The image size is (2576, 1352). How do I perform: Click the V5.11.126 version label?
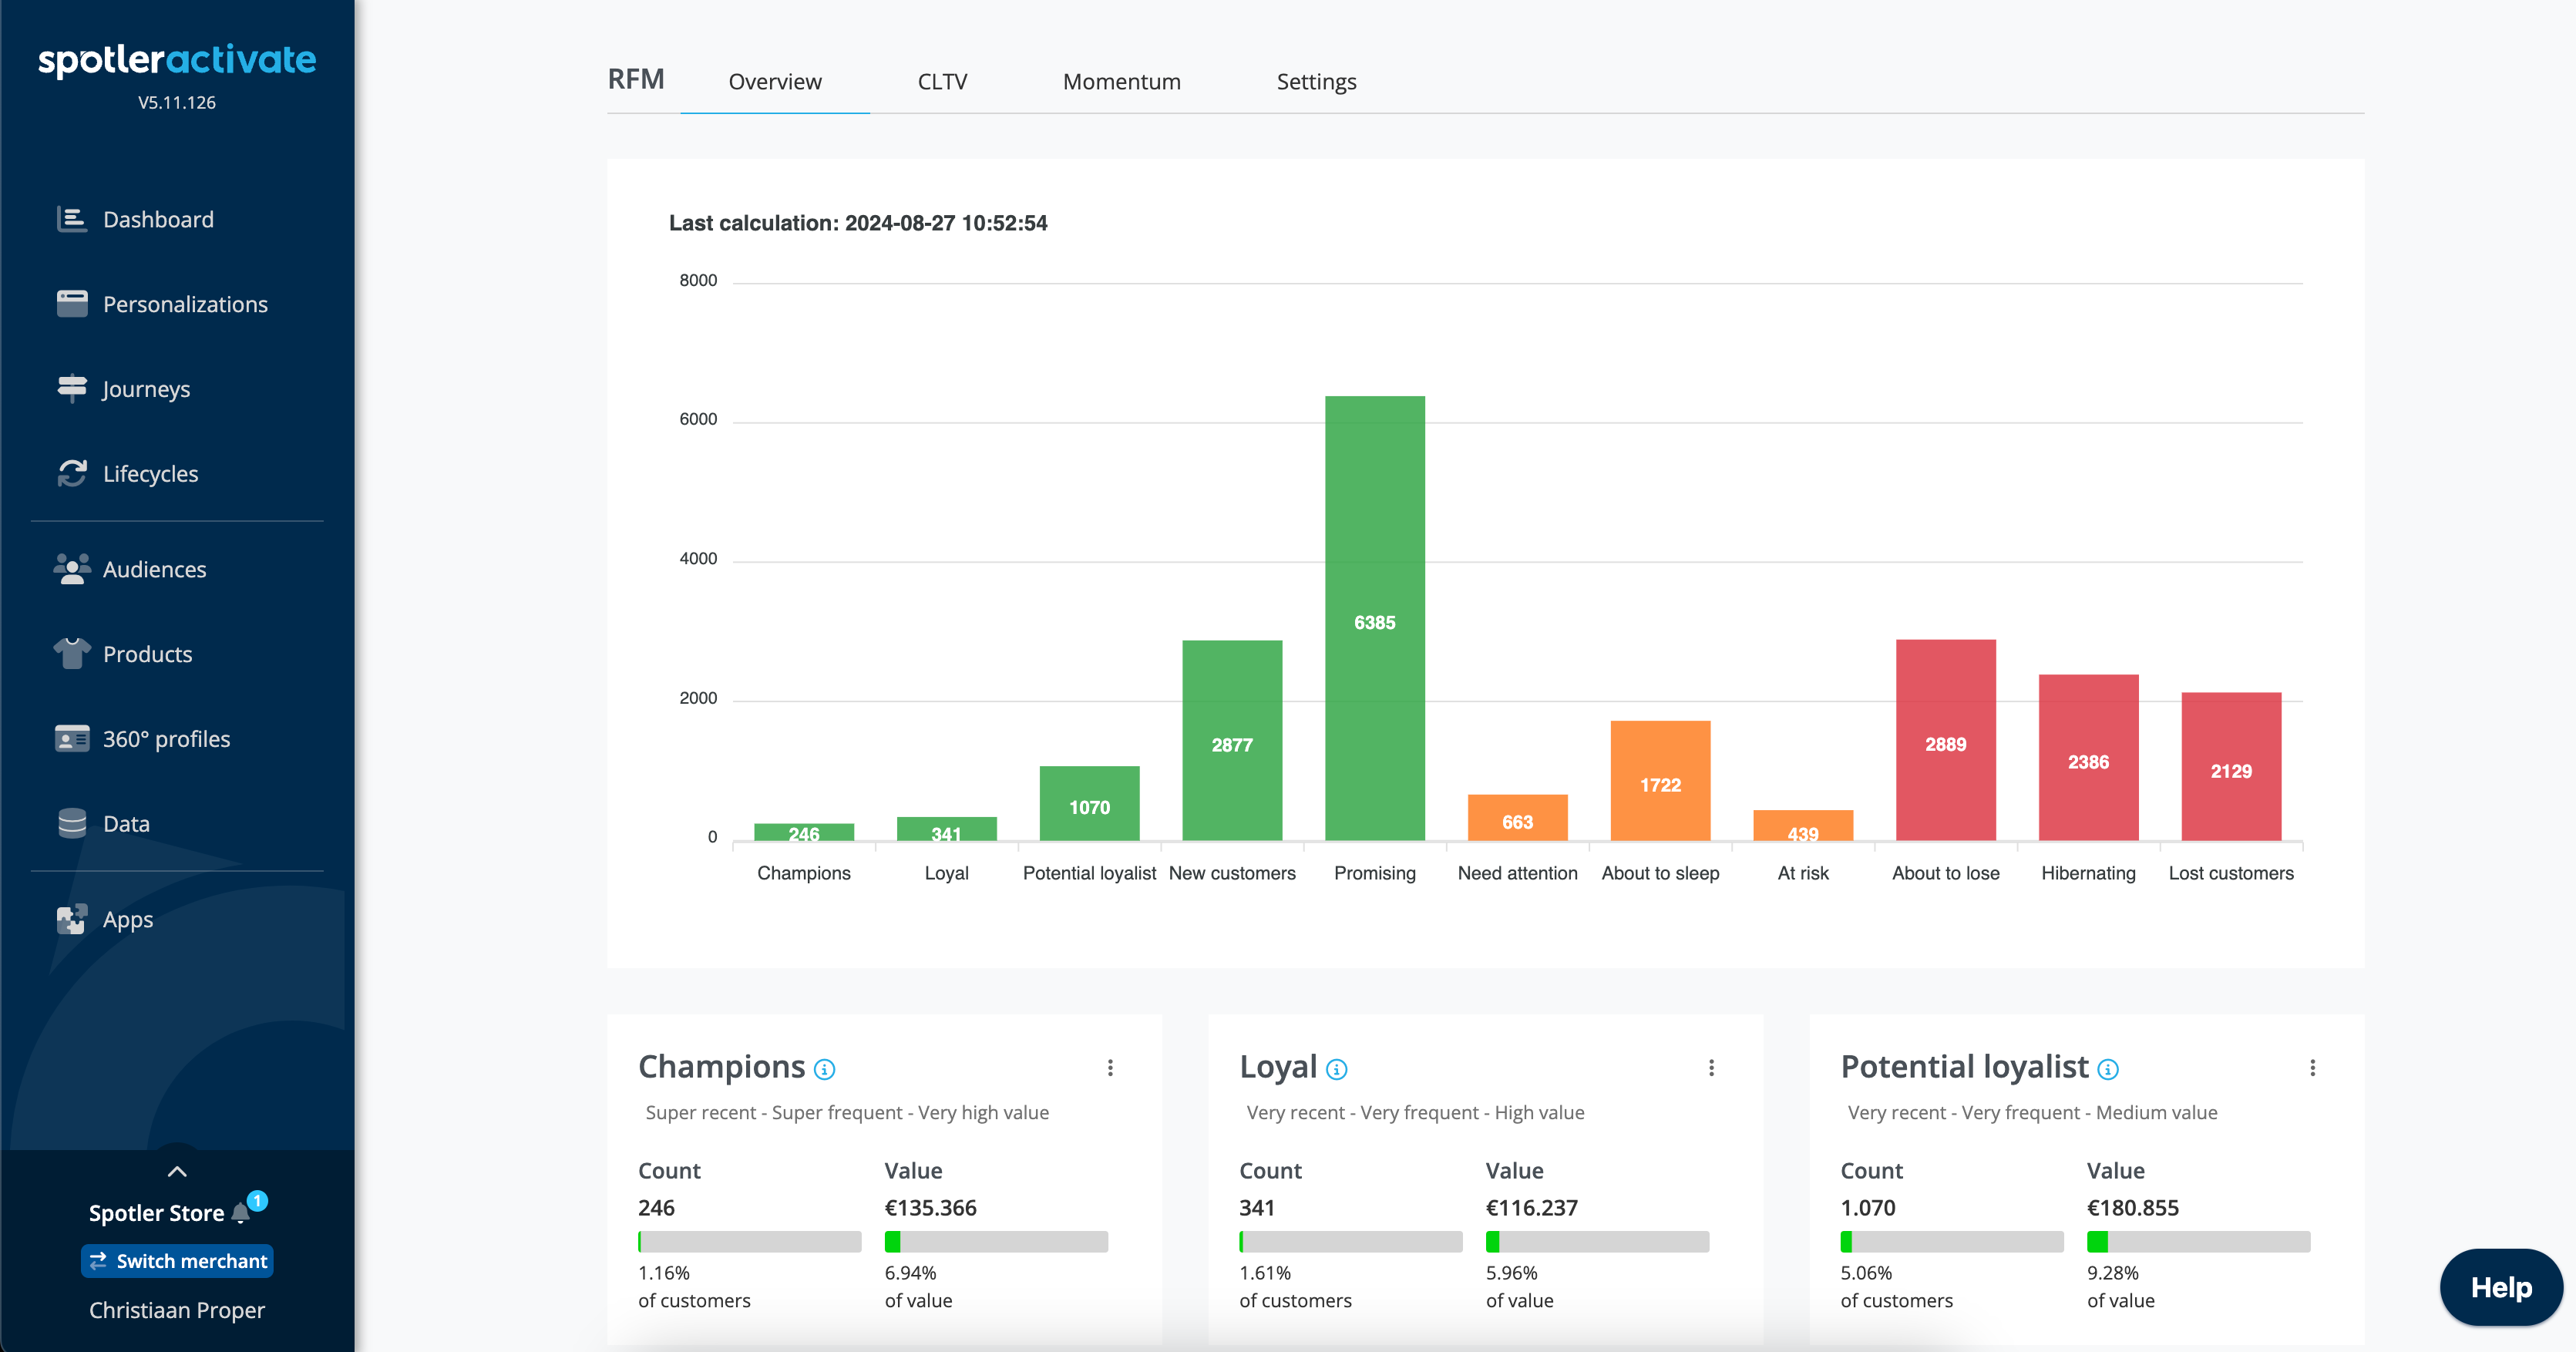click(177, 103)
